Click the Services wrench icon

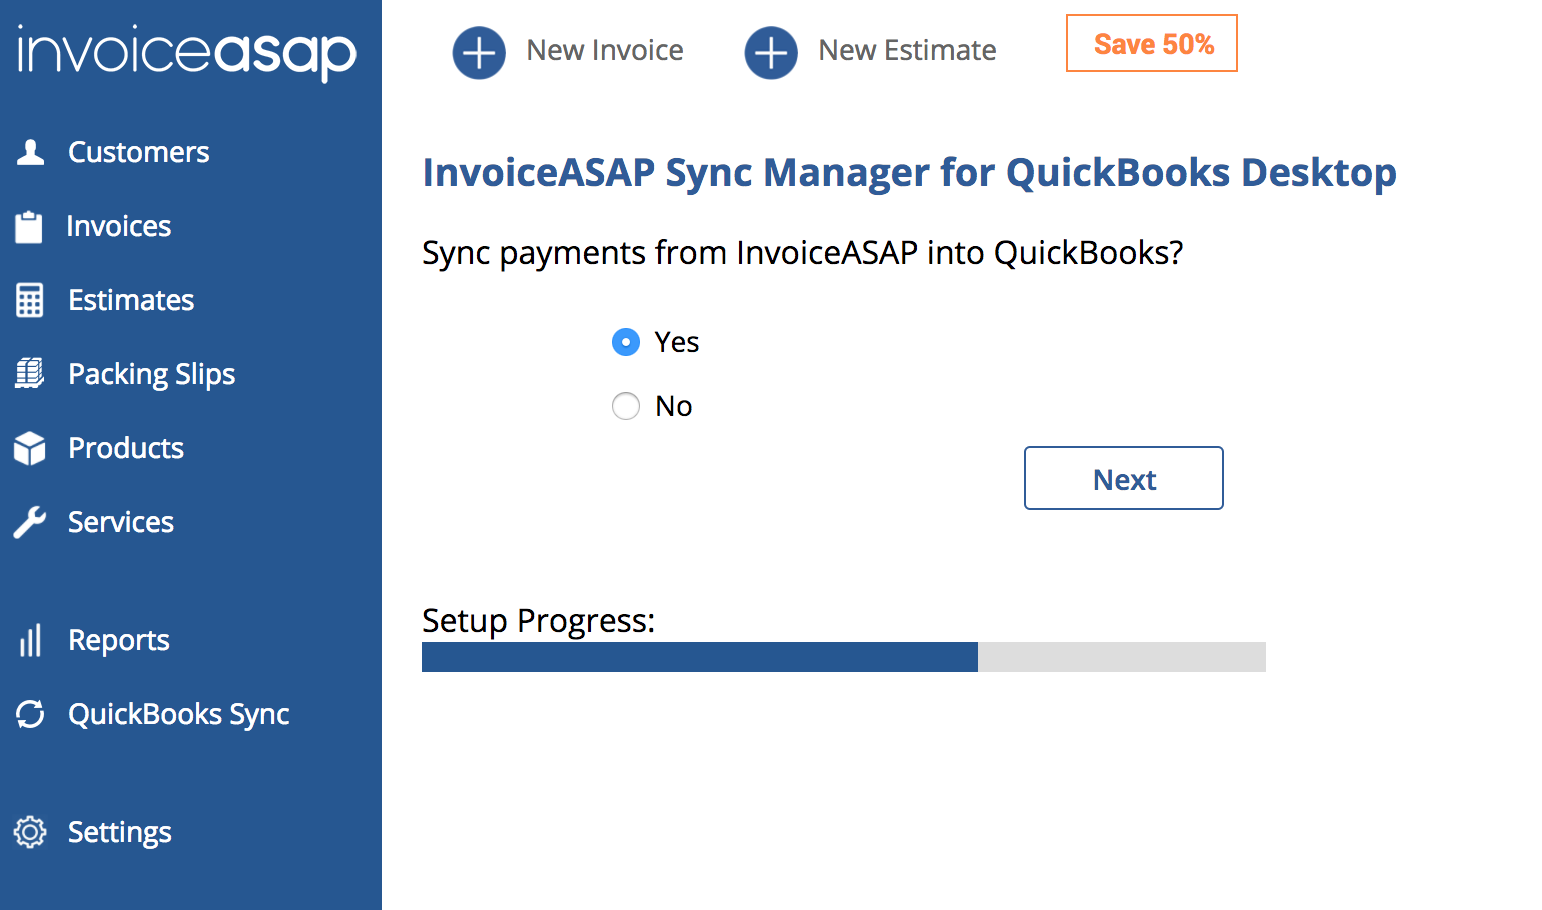coord(30,522)
